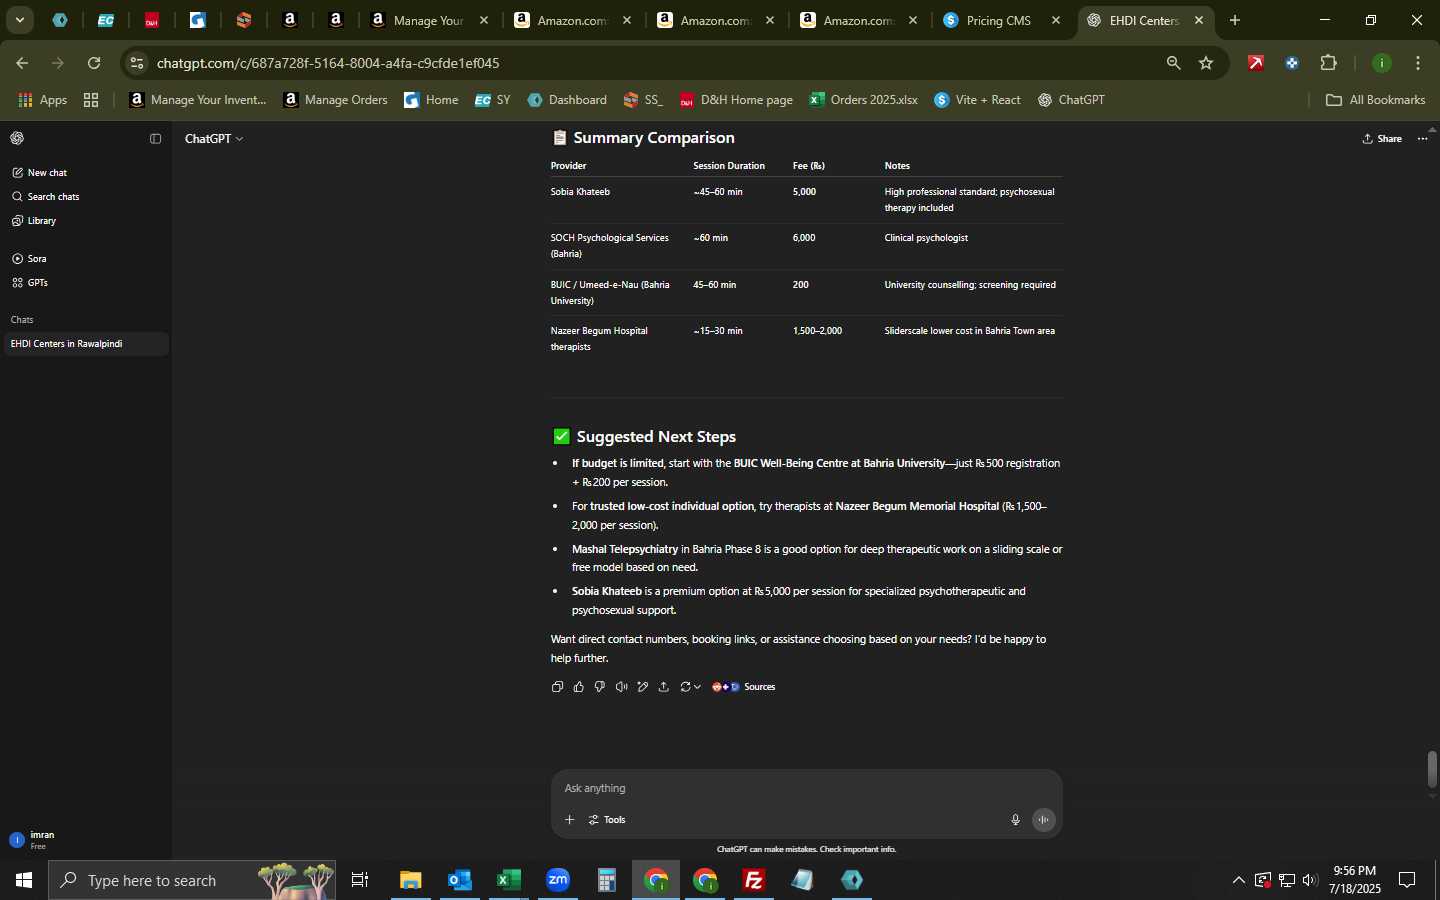Click the share/upload icon below response
This screenshot has height=900, width=1440.
(x=664, y=687)
